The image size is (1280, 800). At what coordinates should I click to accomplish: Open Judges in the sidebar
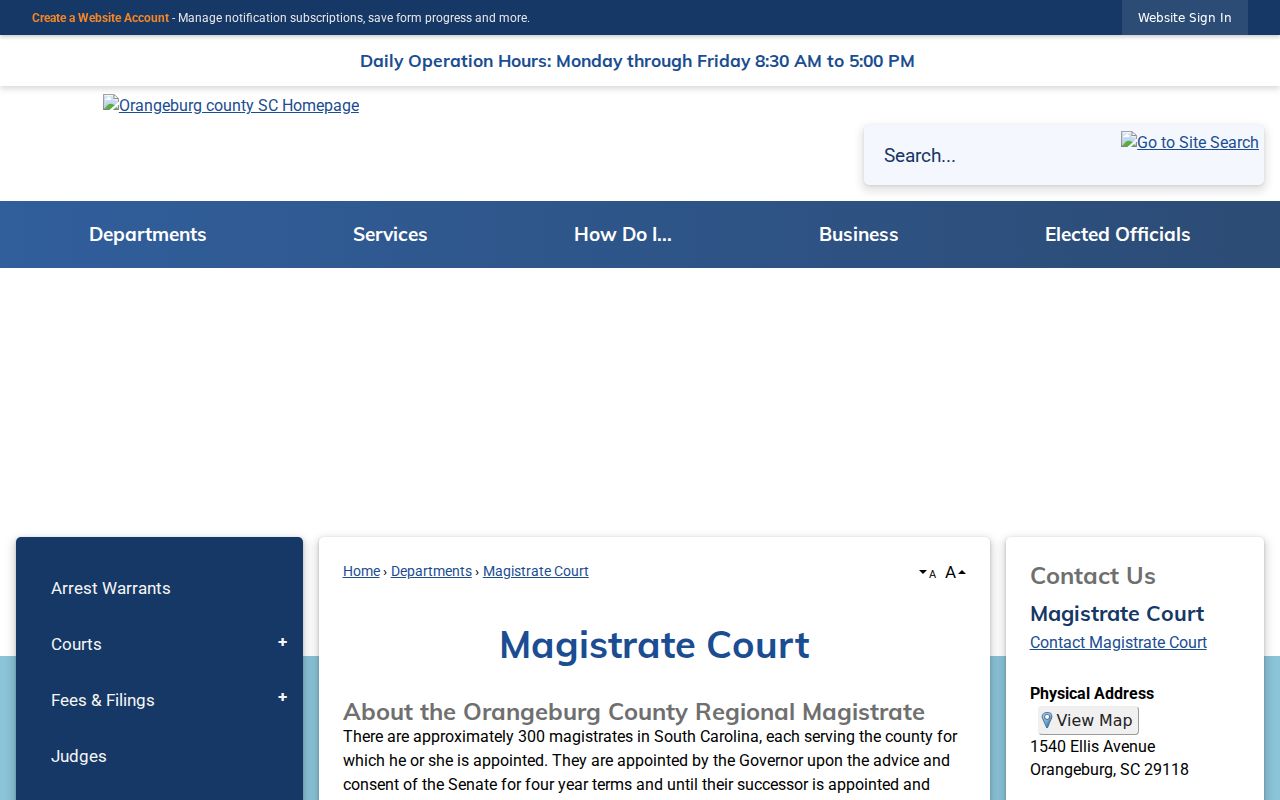click(79, 756)
